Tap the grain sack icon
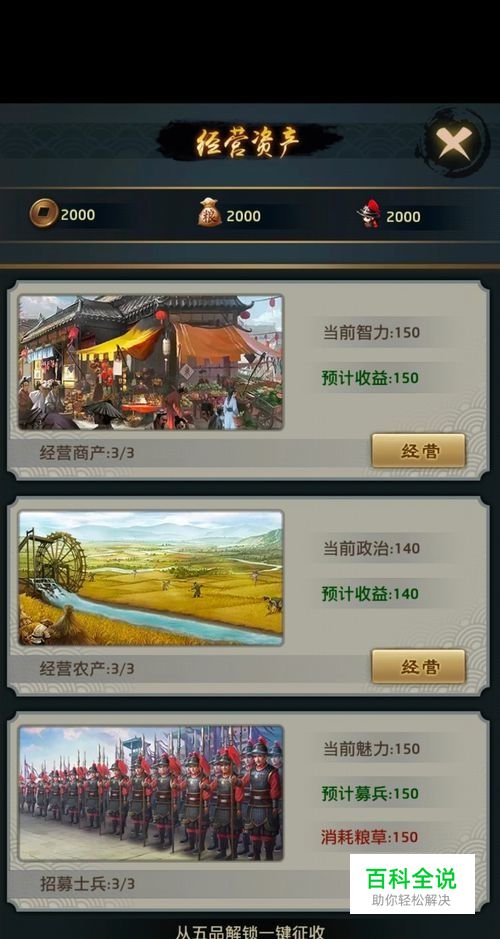 click(x=210, y=213)
